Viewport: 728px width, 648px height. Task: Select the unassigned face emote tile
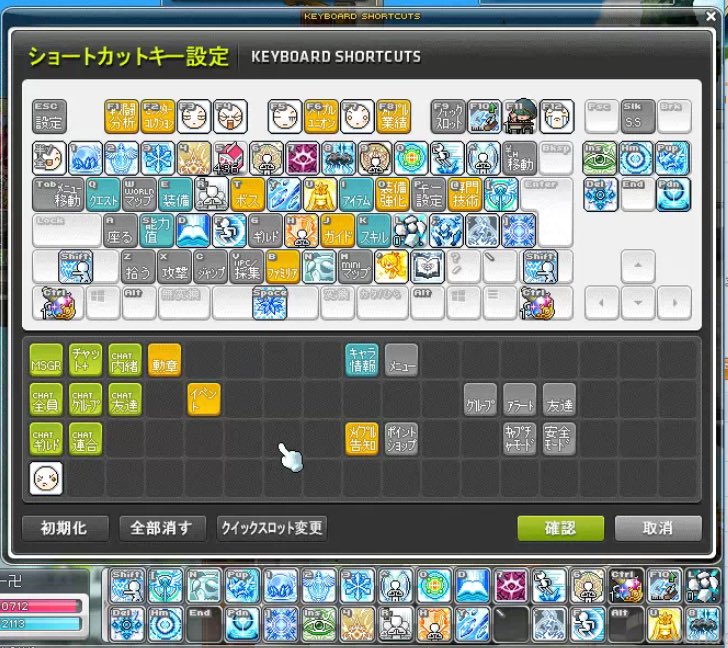click(x=46, y=478)
